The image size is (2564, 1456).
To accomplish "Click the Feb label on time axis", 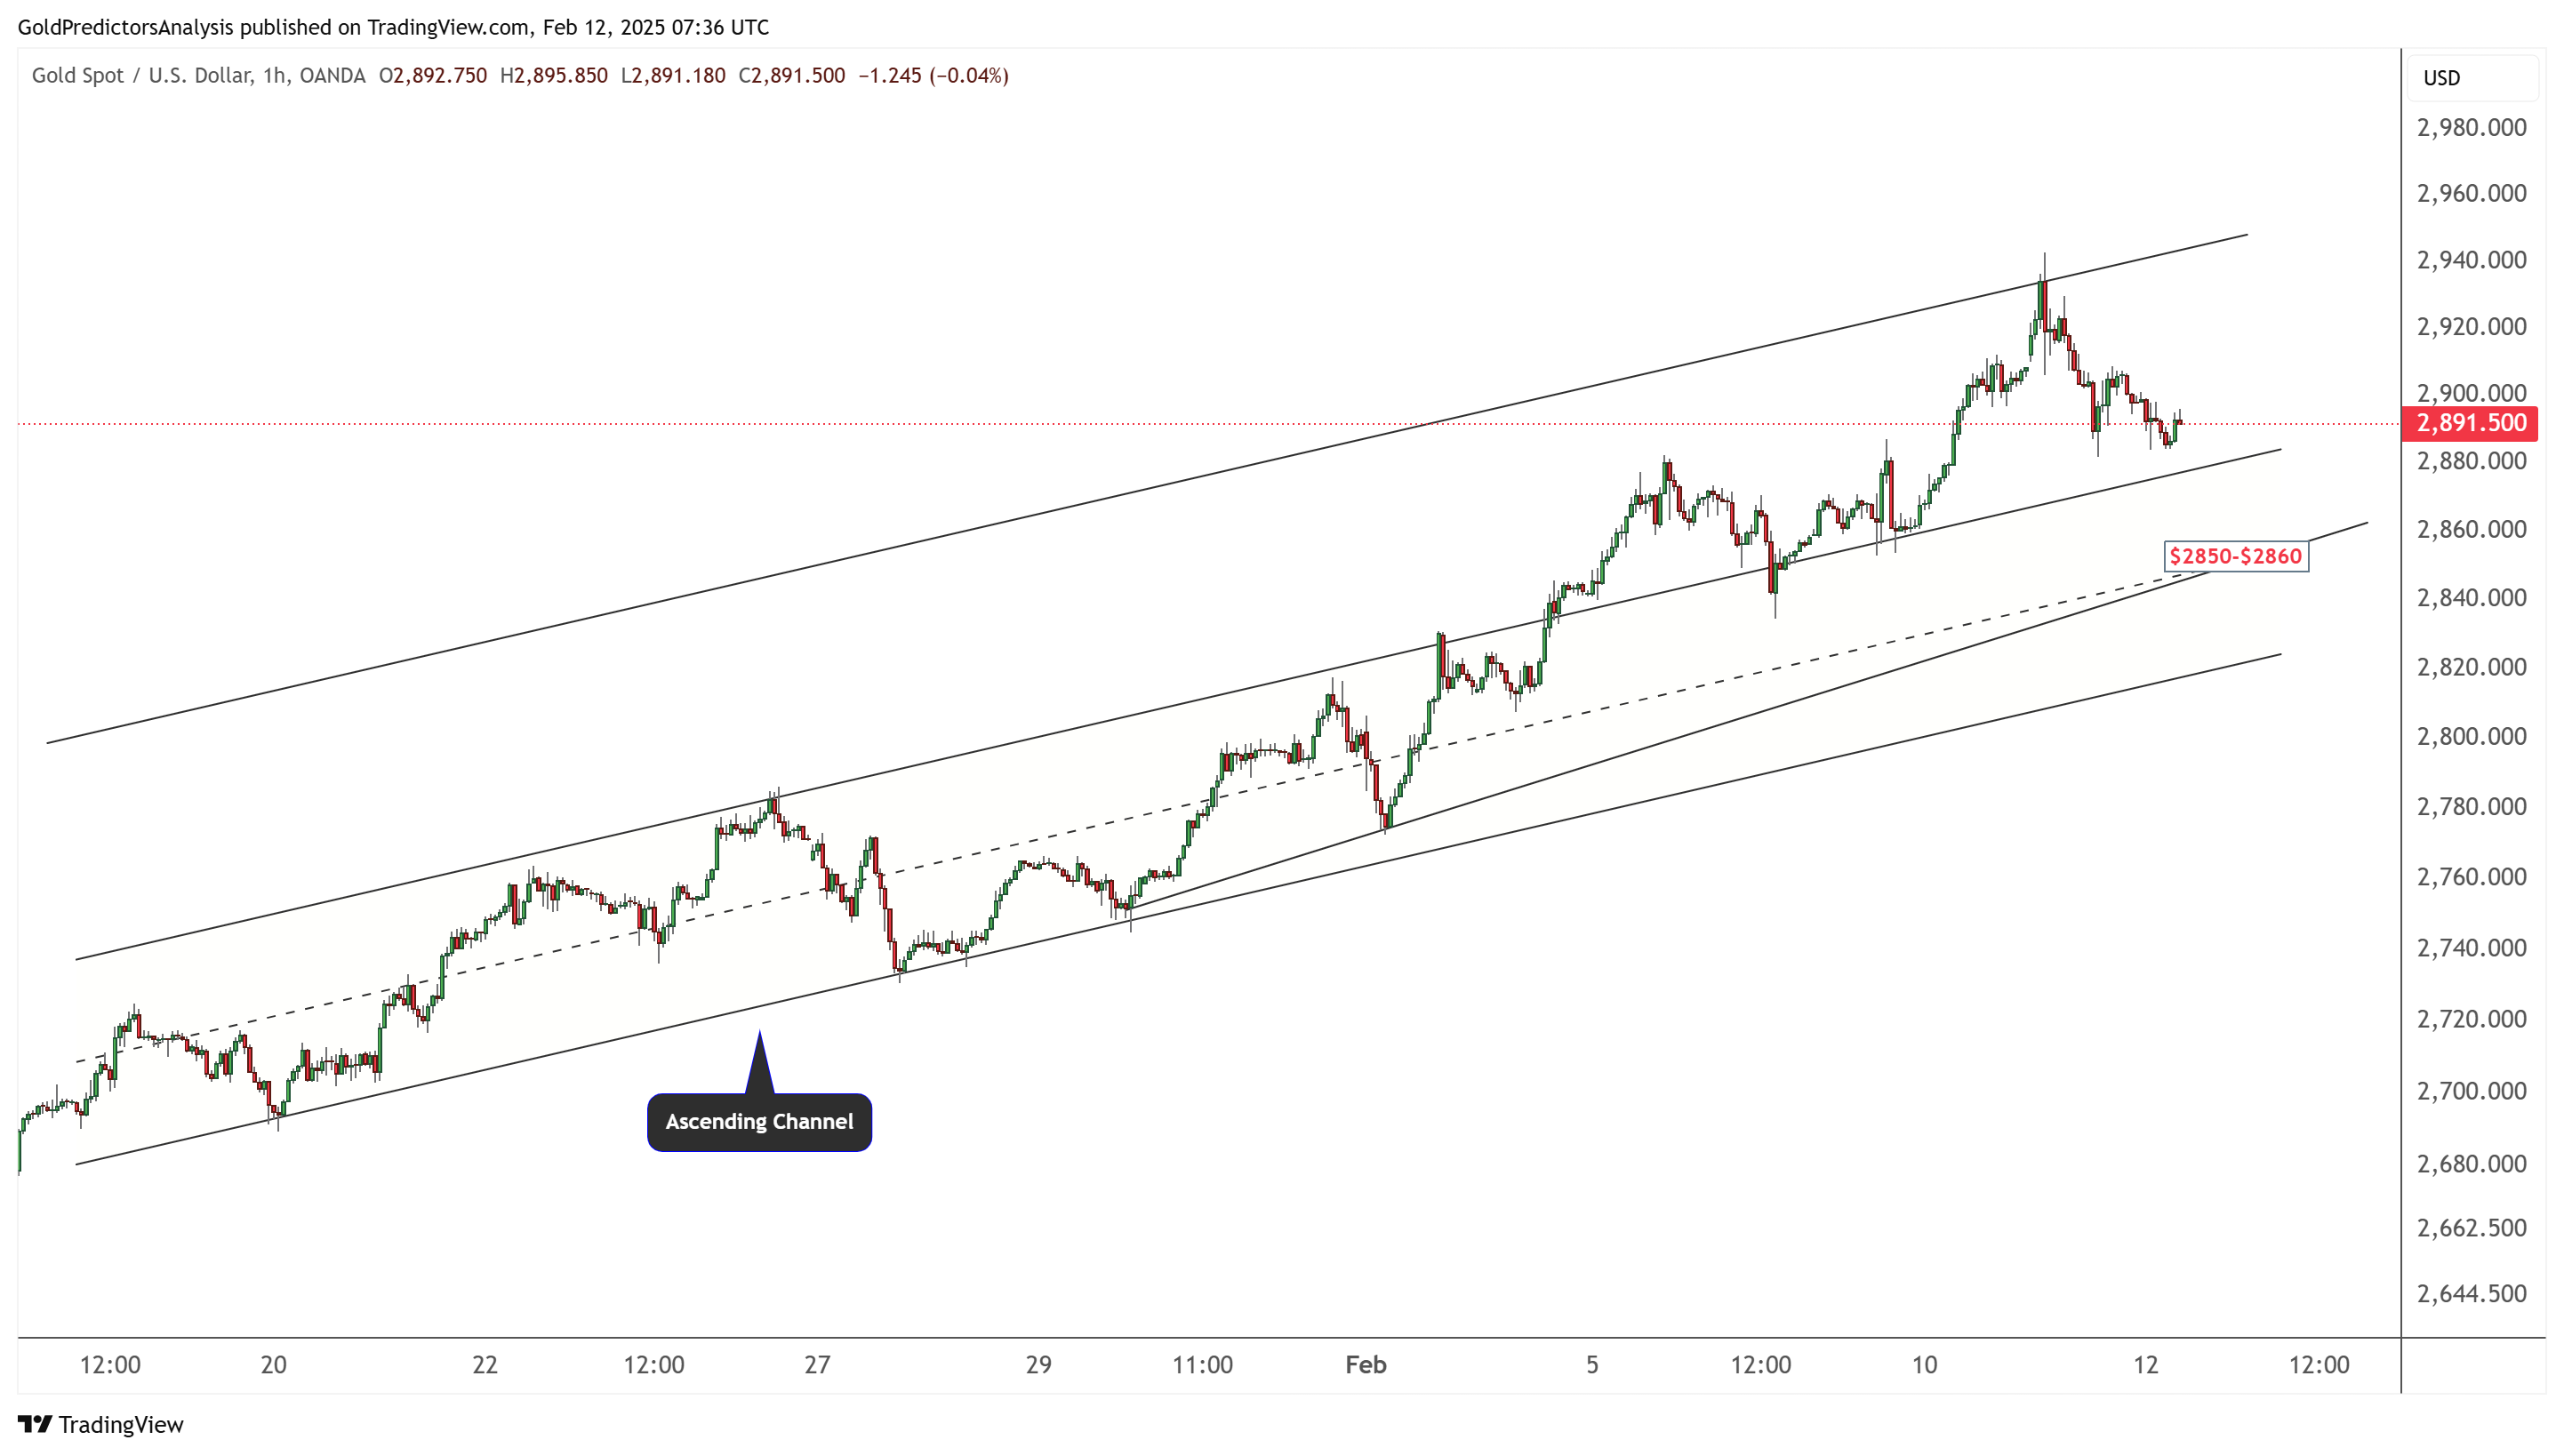I will (1366, 1365).
